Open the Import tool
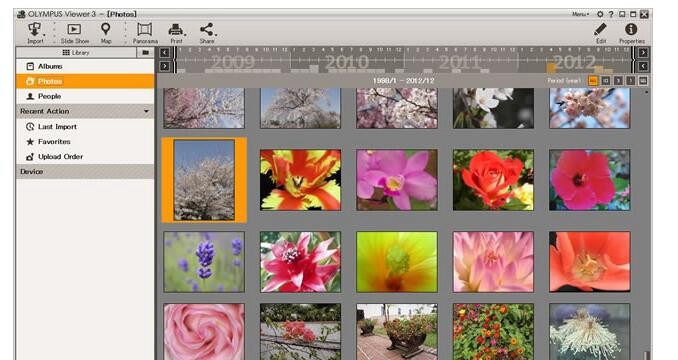 pos(34,32)
